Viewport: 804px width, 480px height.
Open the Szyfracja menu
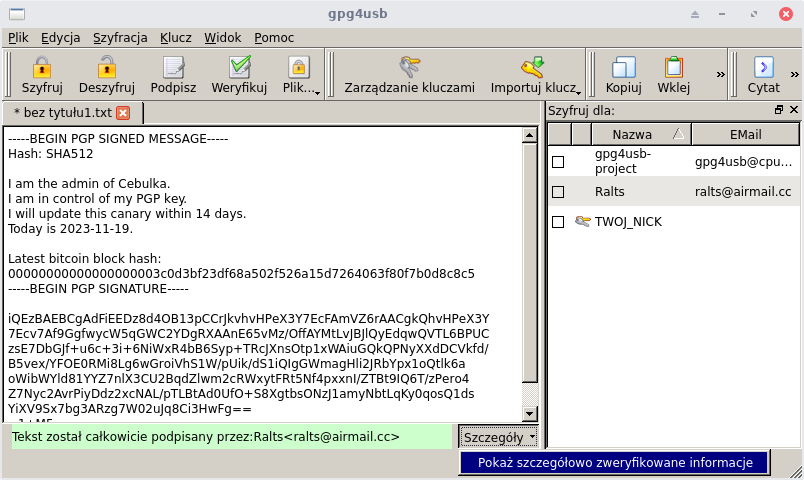[x=120, y=37]
